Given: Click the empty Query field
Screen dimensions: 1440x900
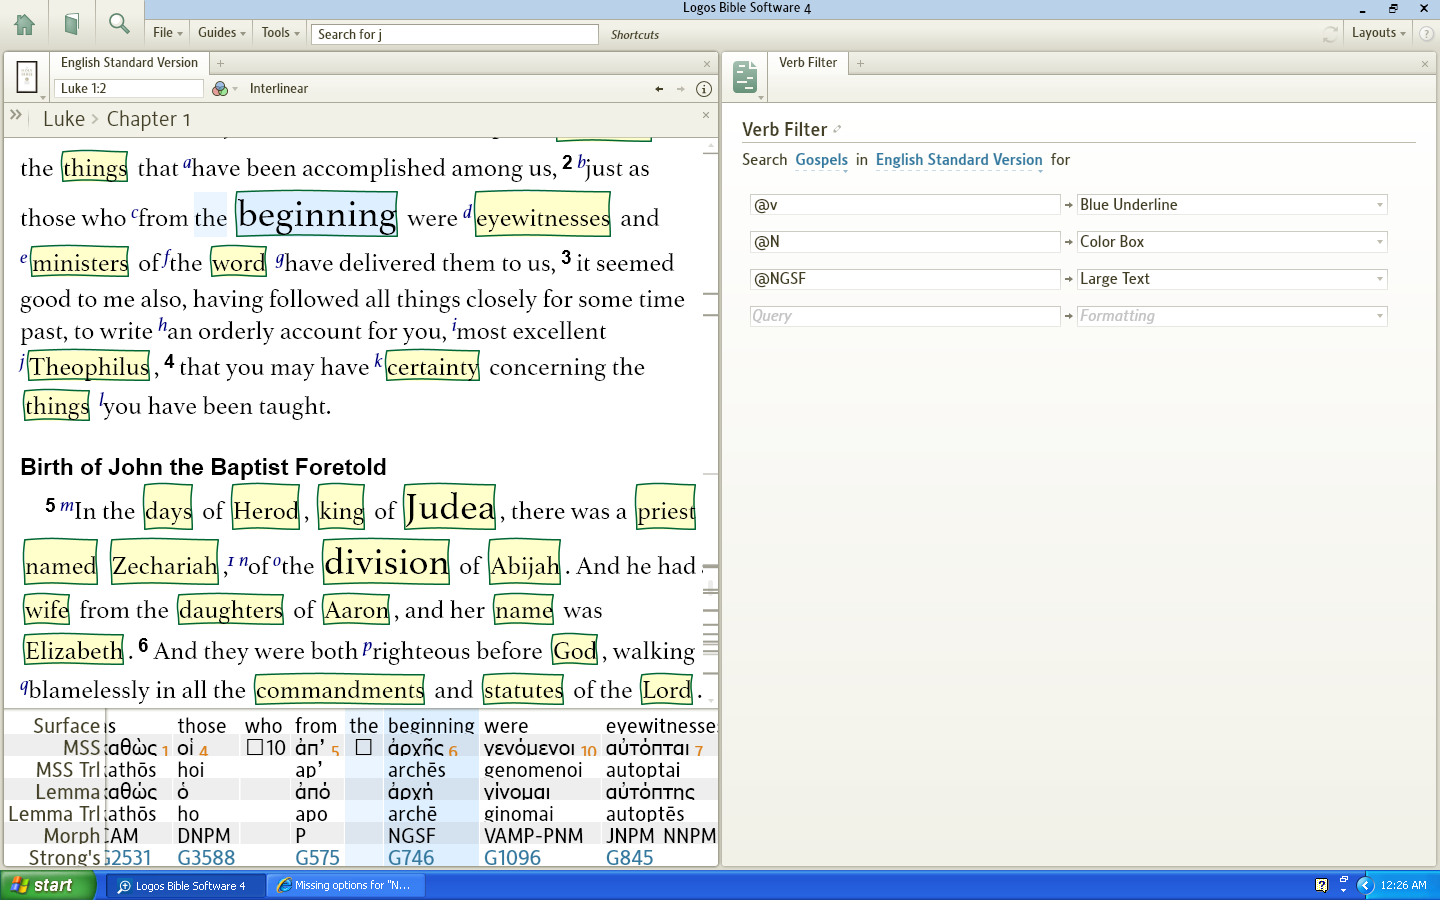Looking at the screenshot, I should point(905,316).
